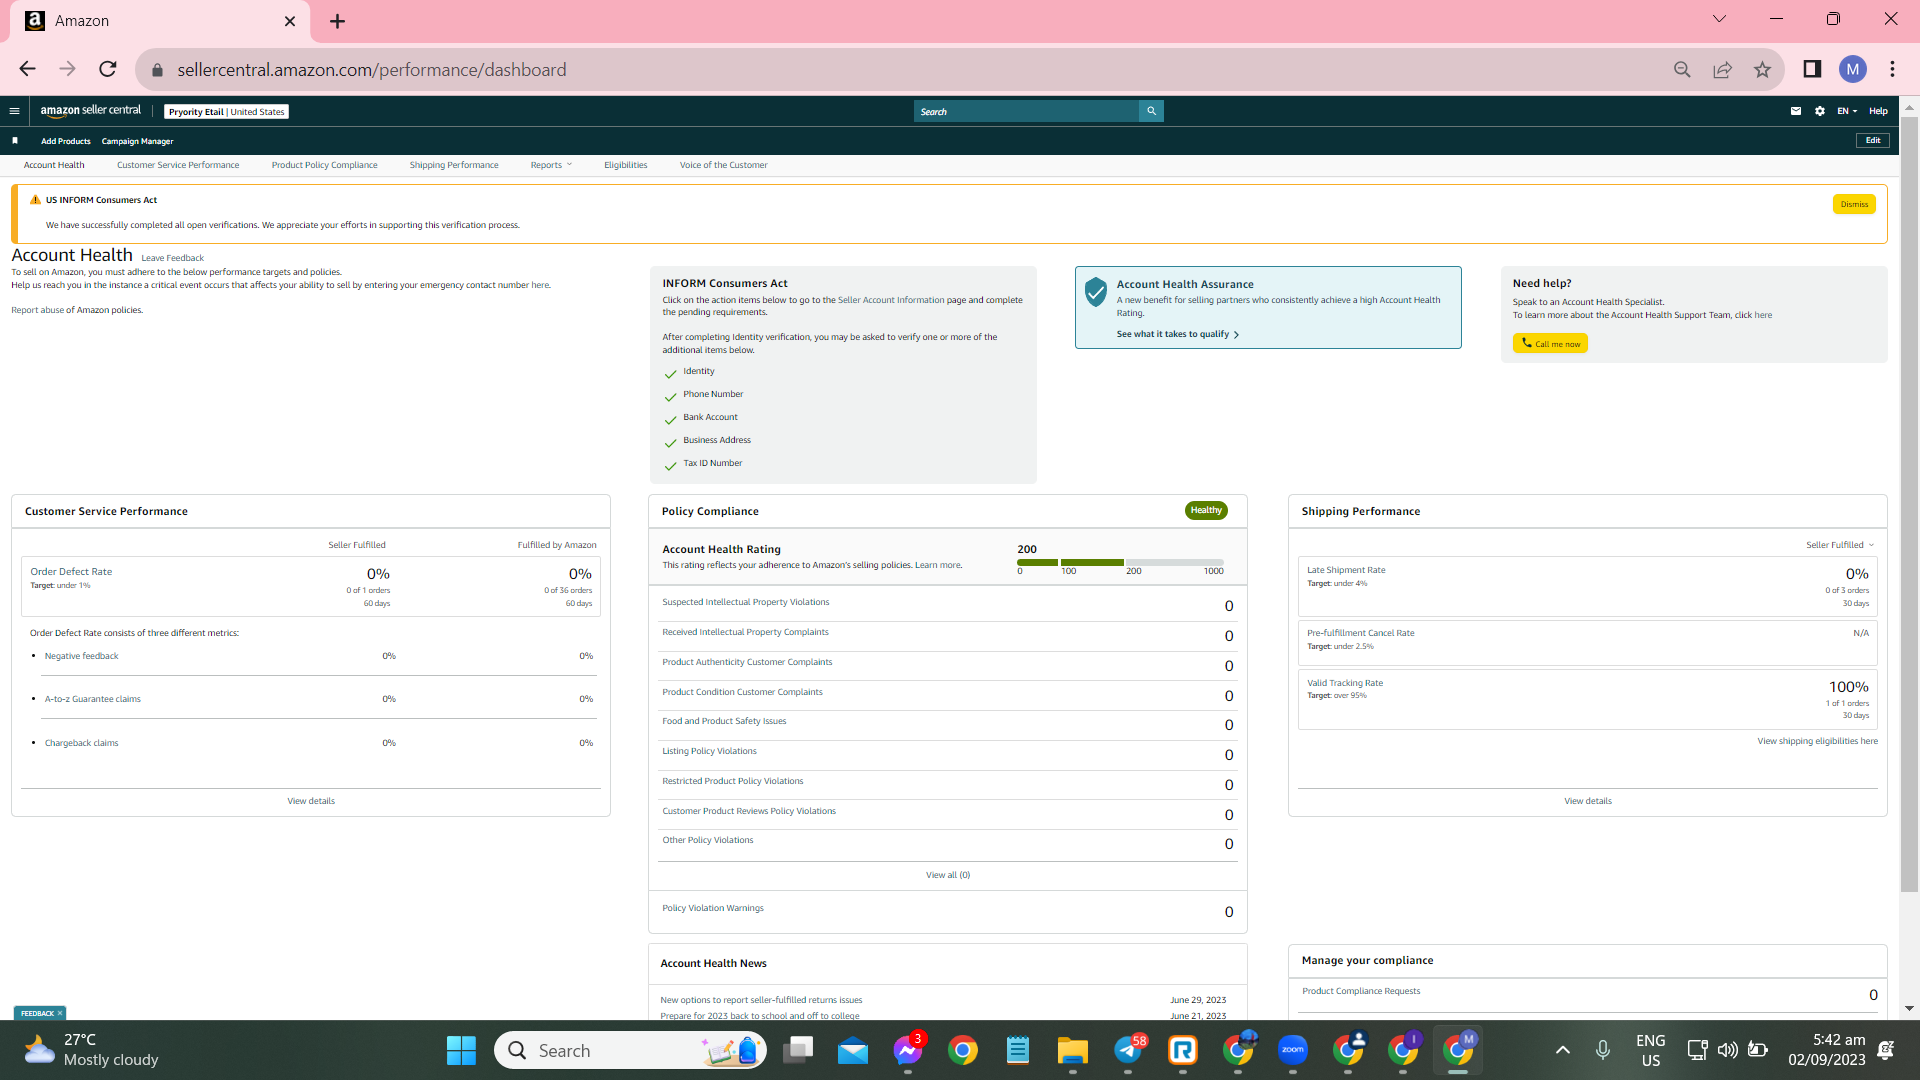Open Telegram from the taskbar
Image resolution: width=1920 pixels, height=1080 pixels.
[x=1128, y=1050]
